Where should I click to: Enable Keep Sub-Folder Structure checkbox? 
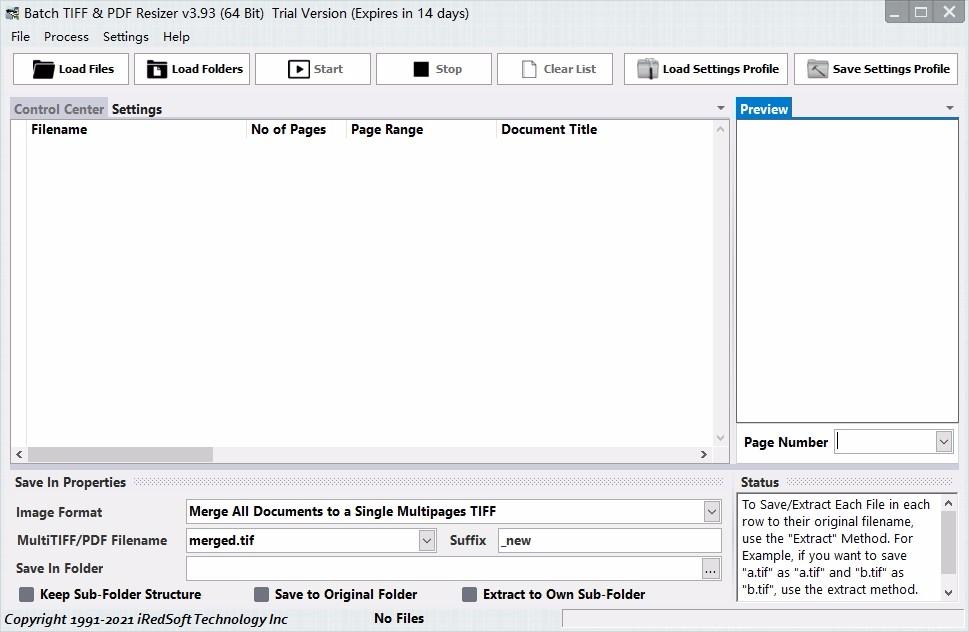(27, 594)
